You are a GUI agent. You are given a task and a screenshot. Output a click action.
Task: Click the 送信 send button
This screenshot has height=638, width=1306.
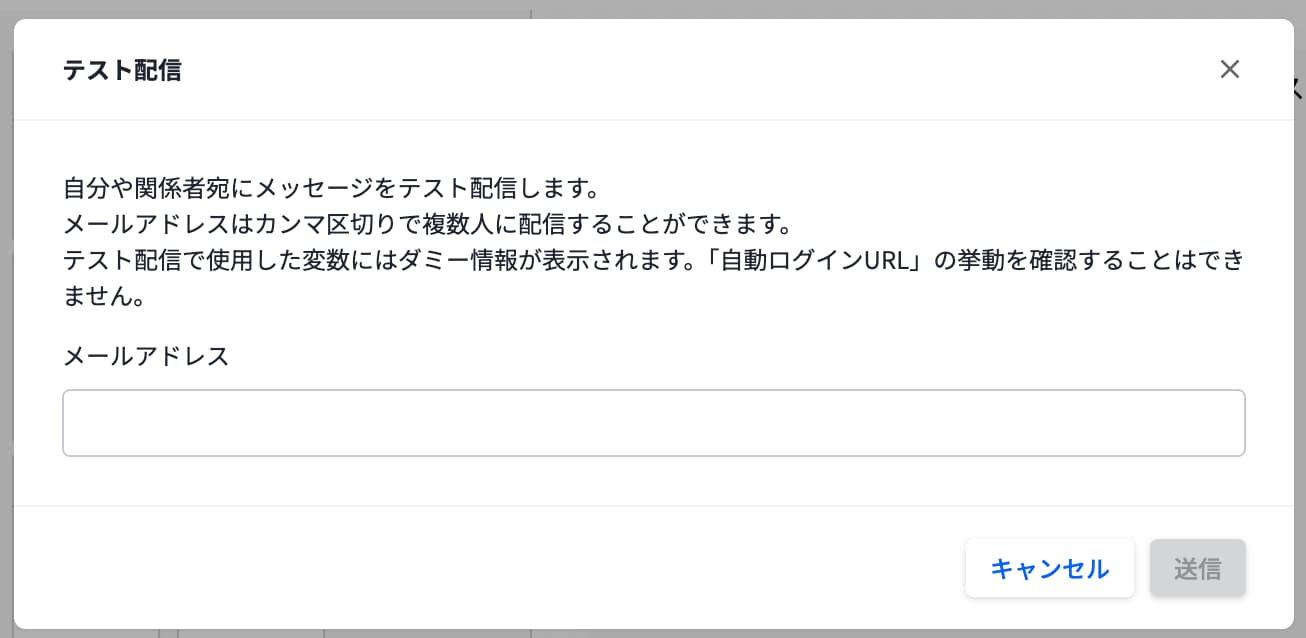point(1197,568)
